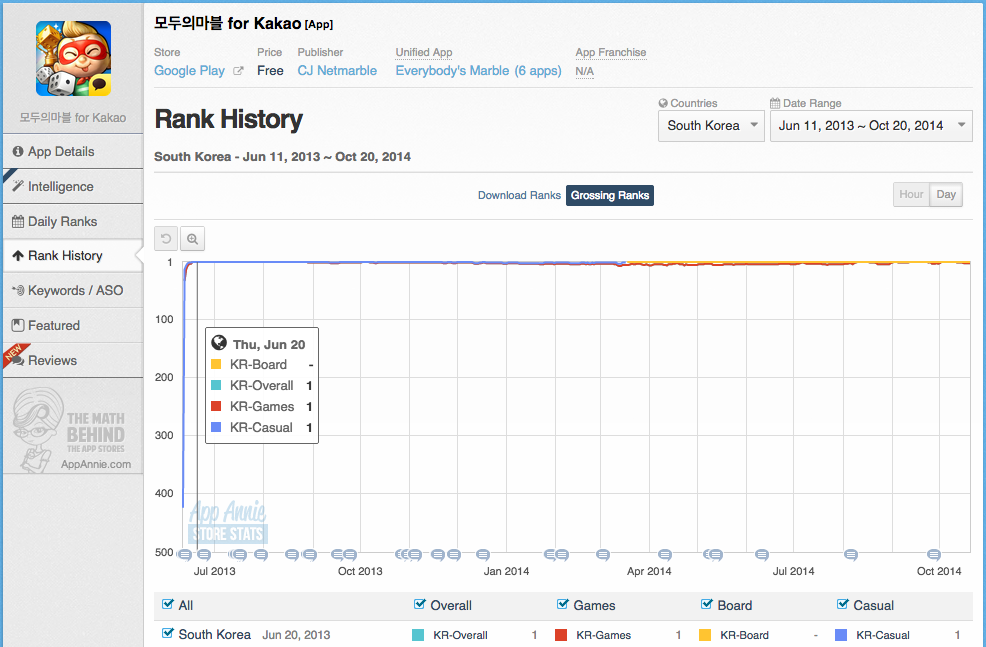Screen dimensions: 986x647
Task: Toggle the South Korea row checkbox
Action: (167, 633)
